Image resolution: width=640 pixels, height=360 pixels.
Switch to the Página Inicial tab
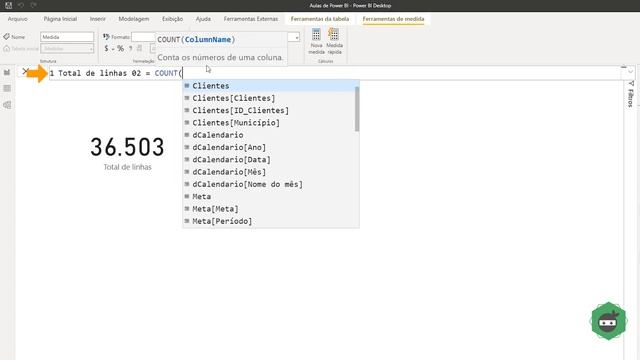click(x=60, y=19)
